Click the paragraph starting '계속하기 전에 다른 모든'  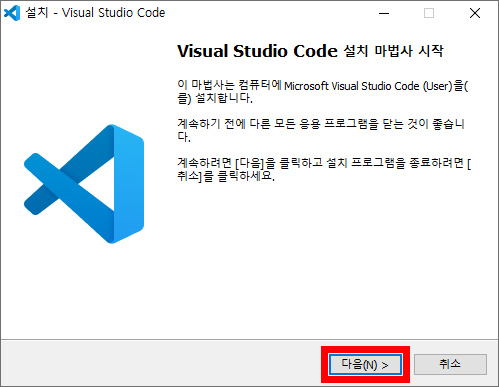321,130
